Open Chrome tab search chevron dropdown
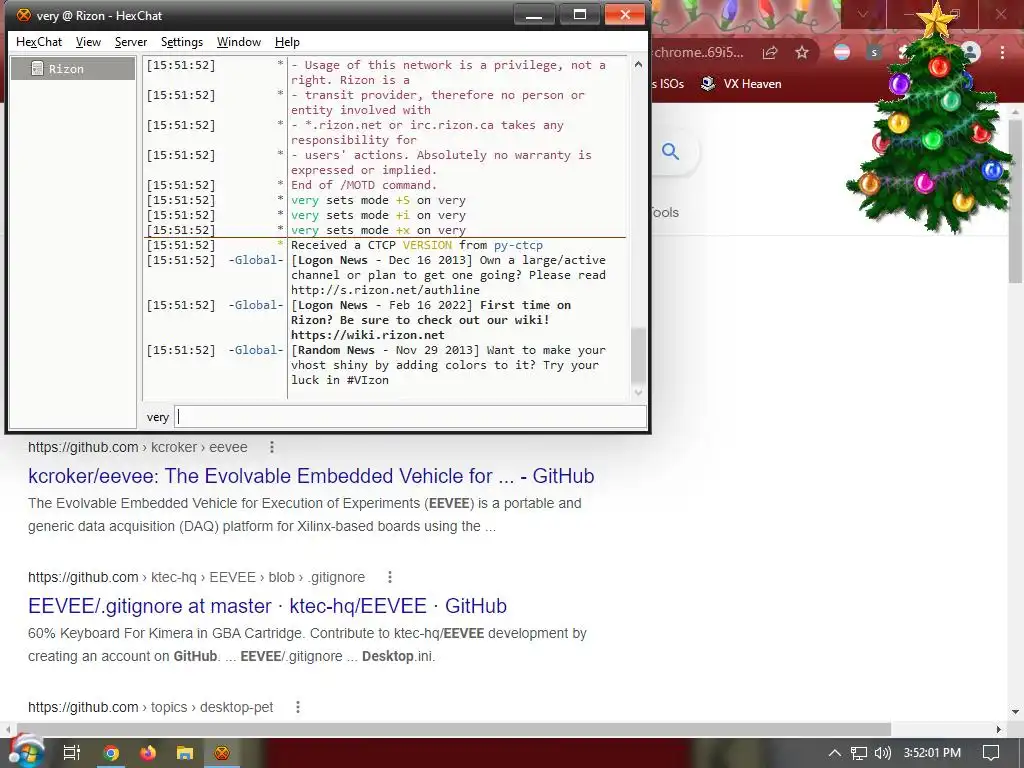This screenshot has height=768, width=1024. pyautogui.click(x=863, y=14)
